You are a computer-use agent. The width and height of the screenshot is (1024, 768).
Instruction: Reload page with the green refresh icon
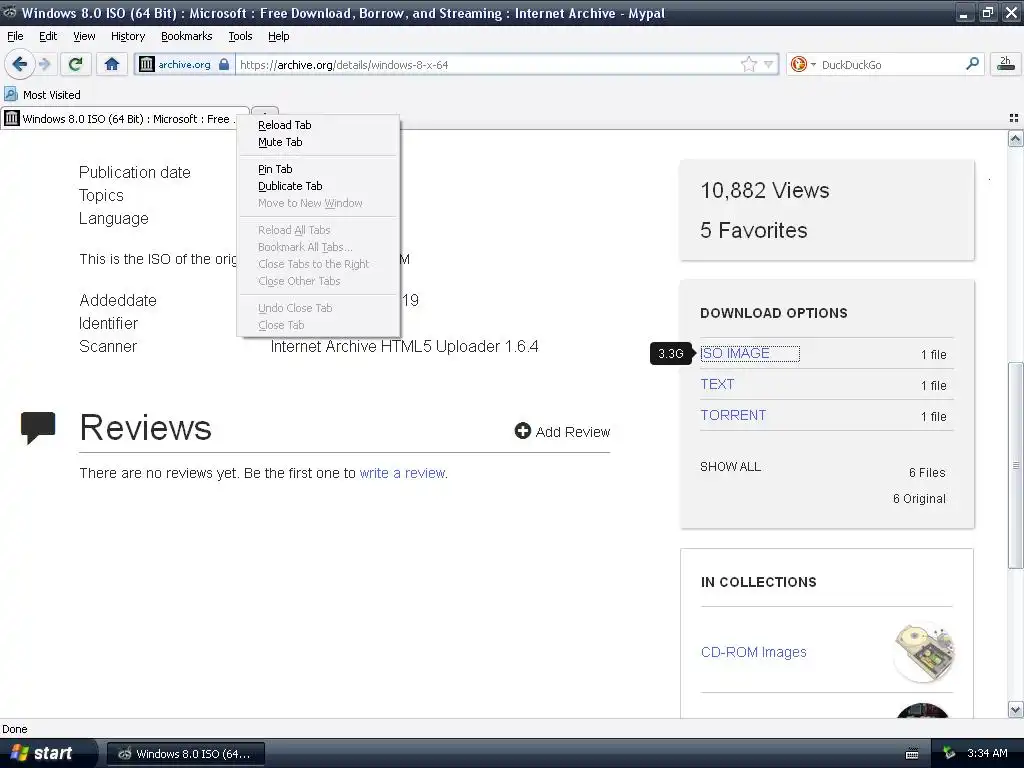pos(76,64)
